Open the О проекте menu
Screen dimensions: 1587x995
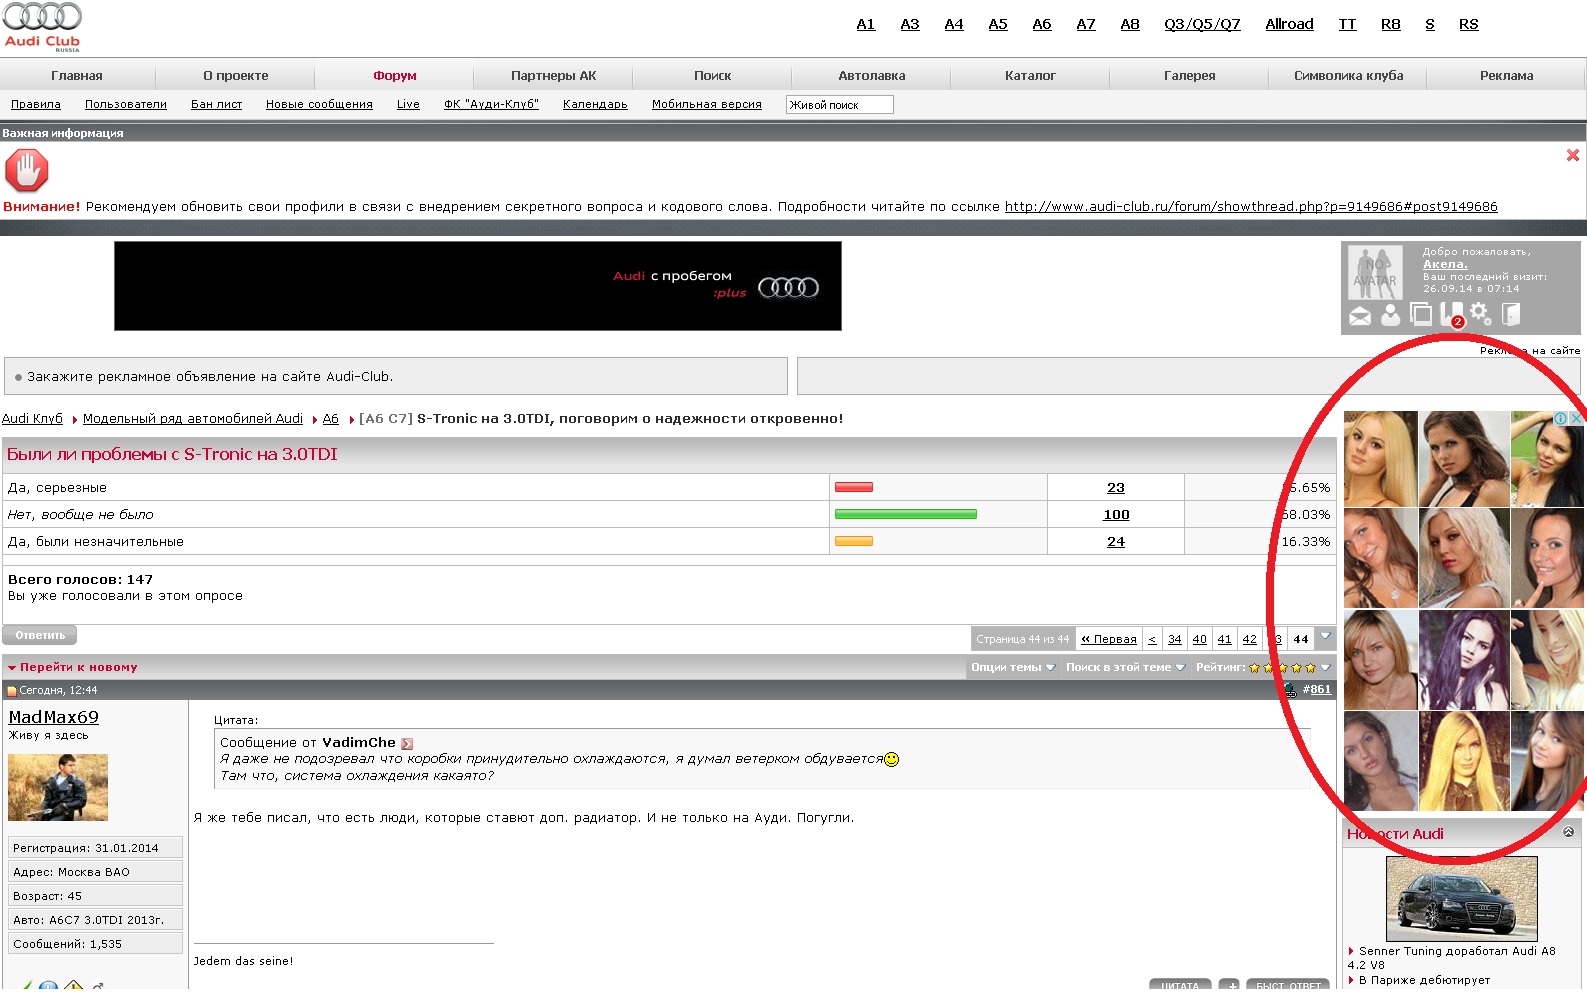tap(236, 75)
